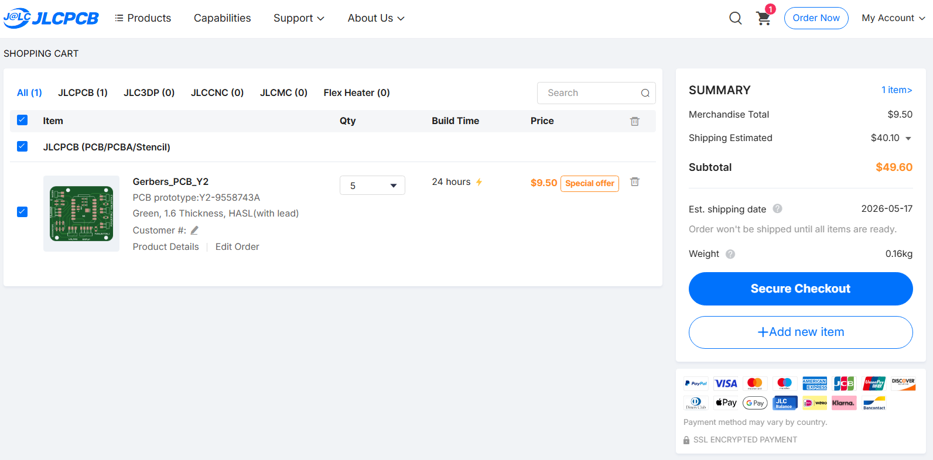Click the pencil icon next to Customer #

pos(195,230)
